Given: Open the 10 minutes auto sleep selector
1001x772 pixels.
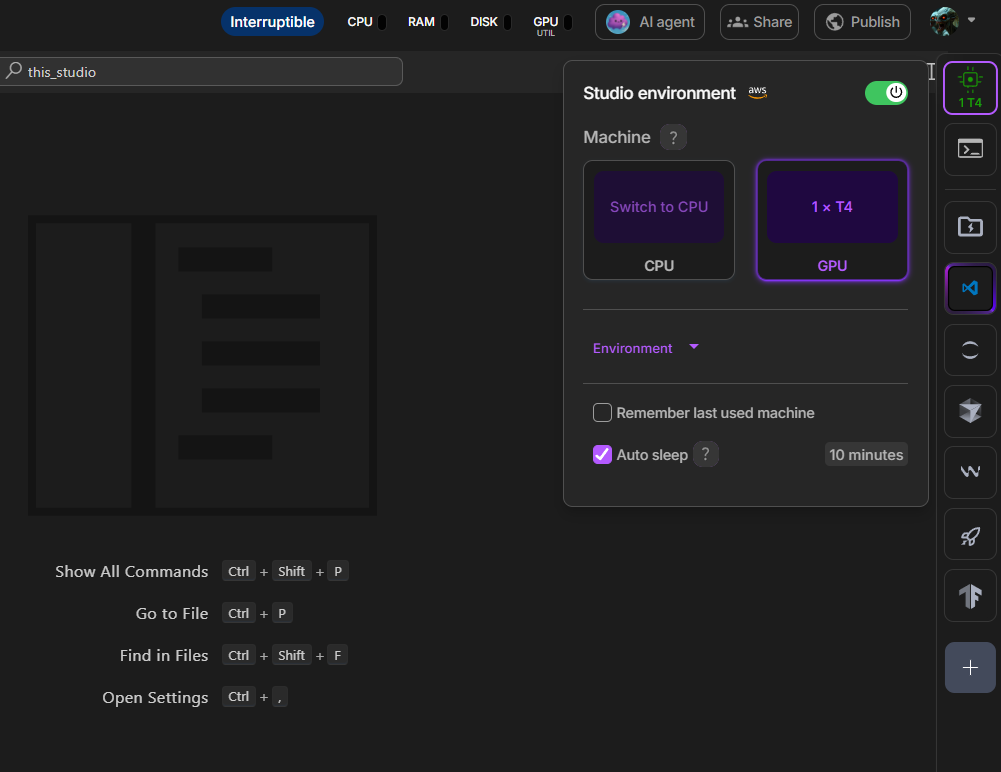Looking at the screenshot, I should click(x=865, y=455).
